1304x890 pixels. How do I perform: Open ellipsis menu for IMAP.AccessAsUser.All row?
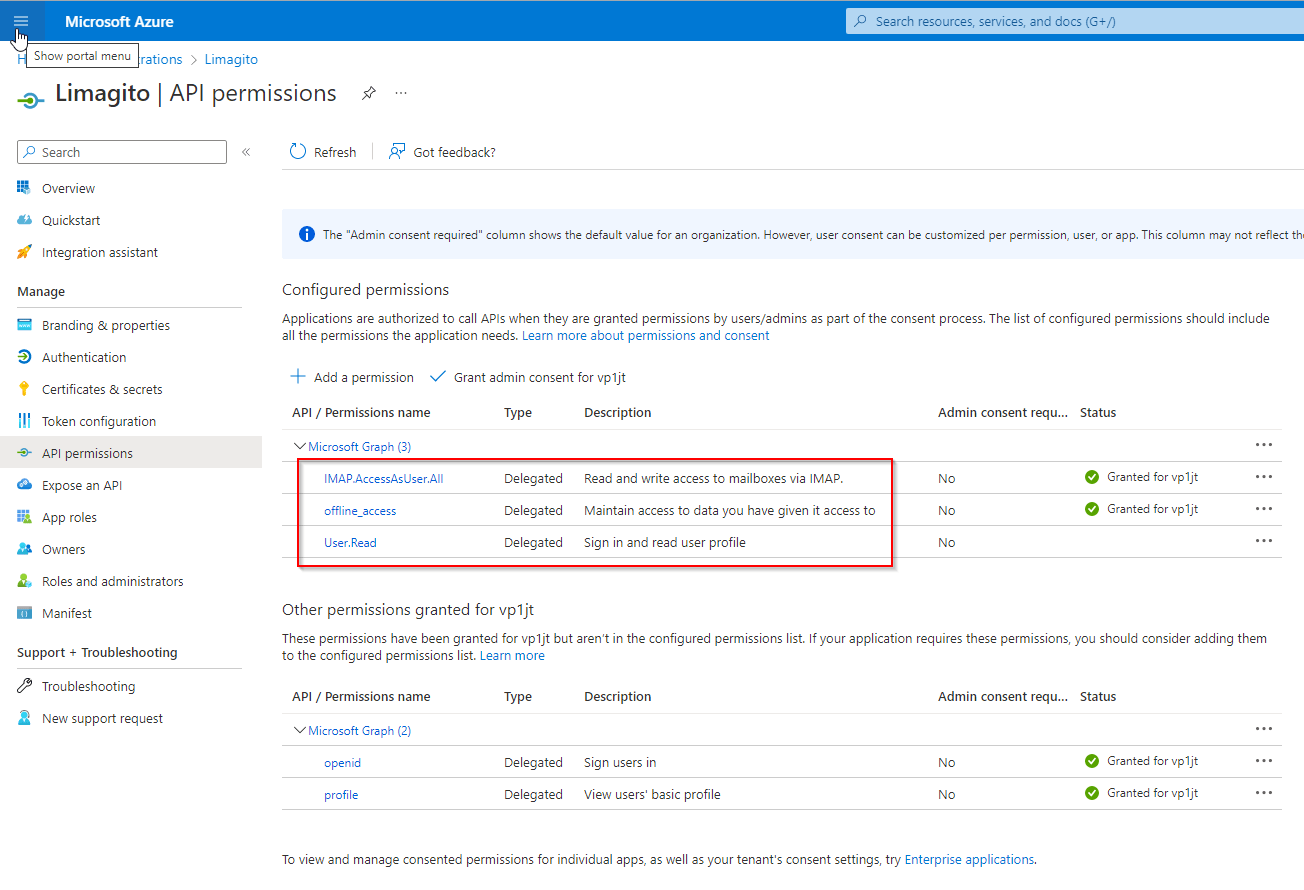tap(1264, 477)
